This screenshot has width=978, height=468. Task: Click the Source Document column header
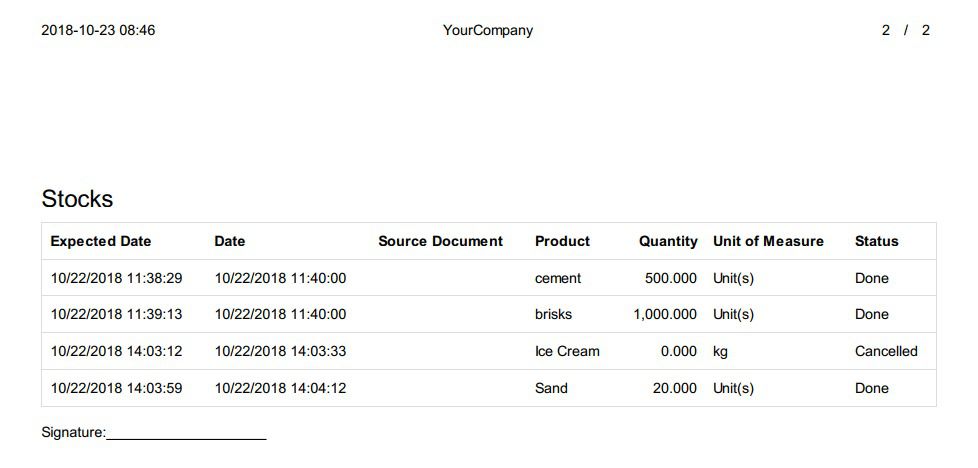440,241
